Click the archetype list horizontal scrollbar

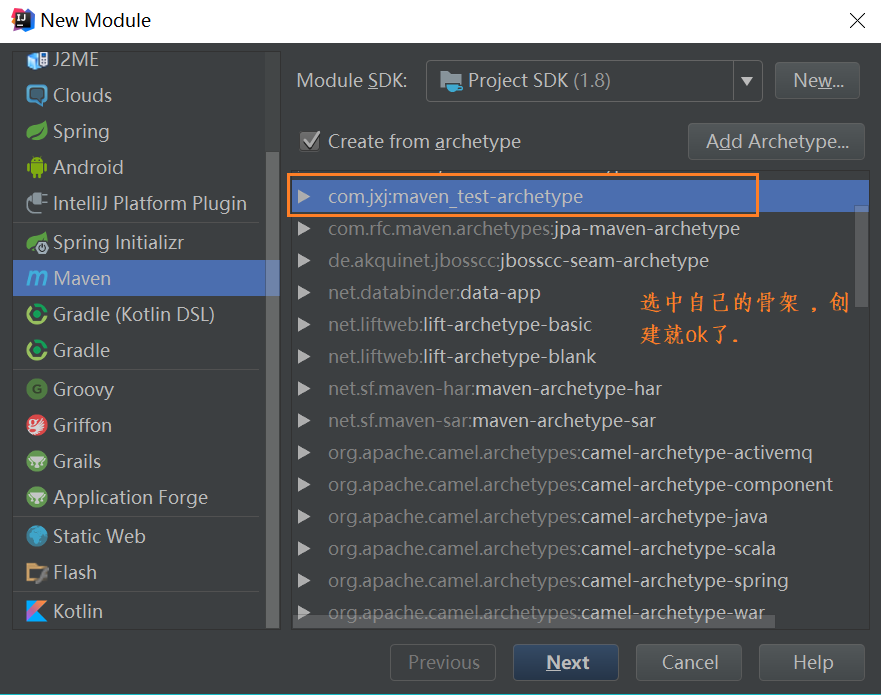click(534, 621)
